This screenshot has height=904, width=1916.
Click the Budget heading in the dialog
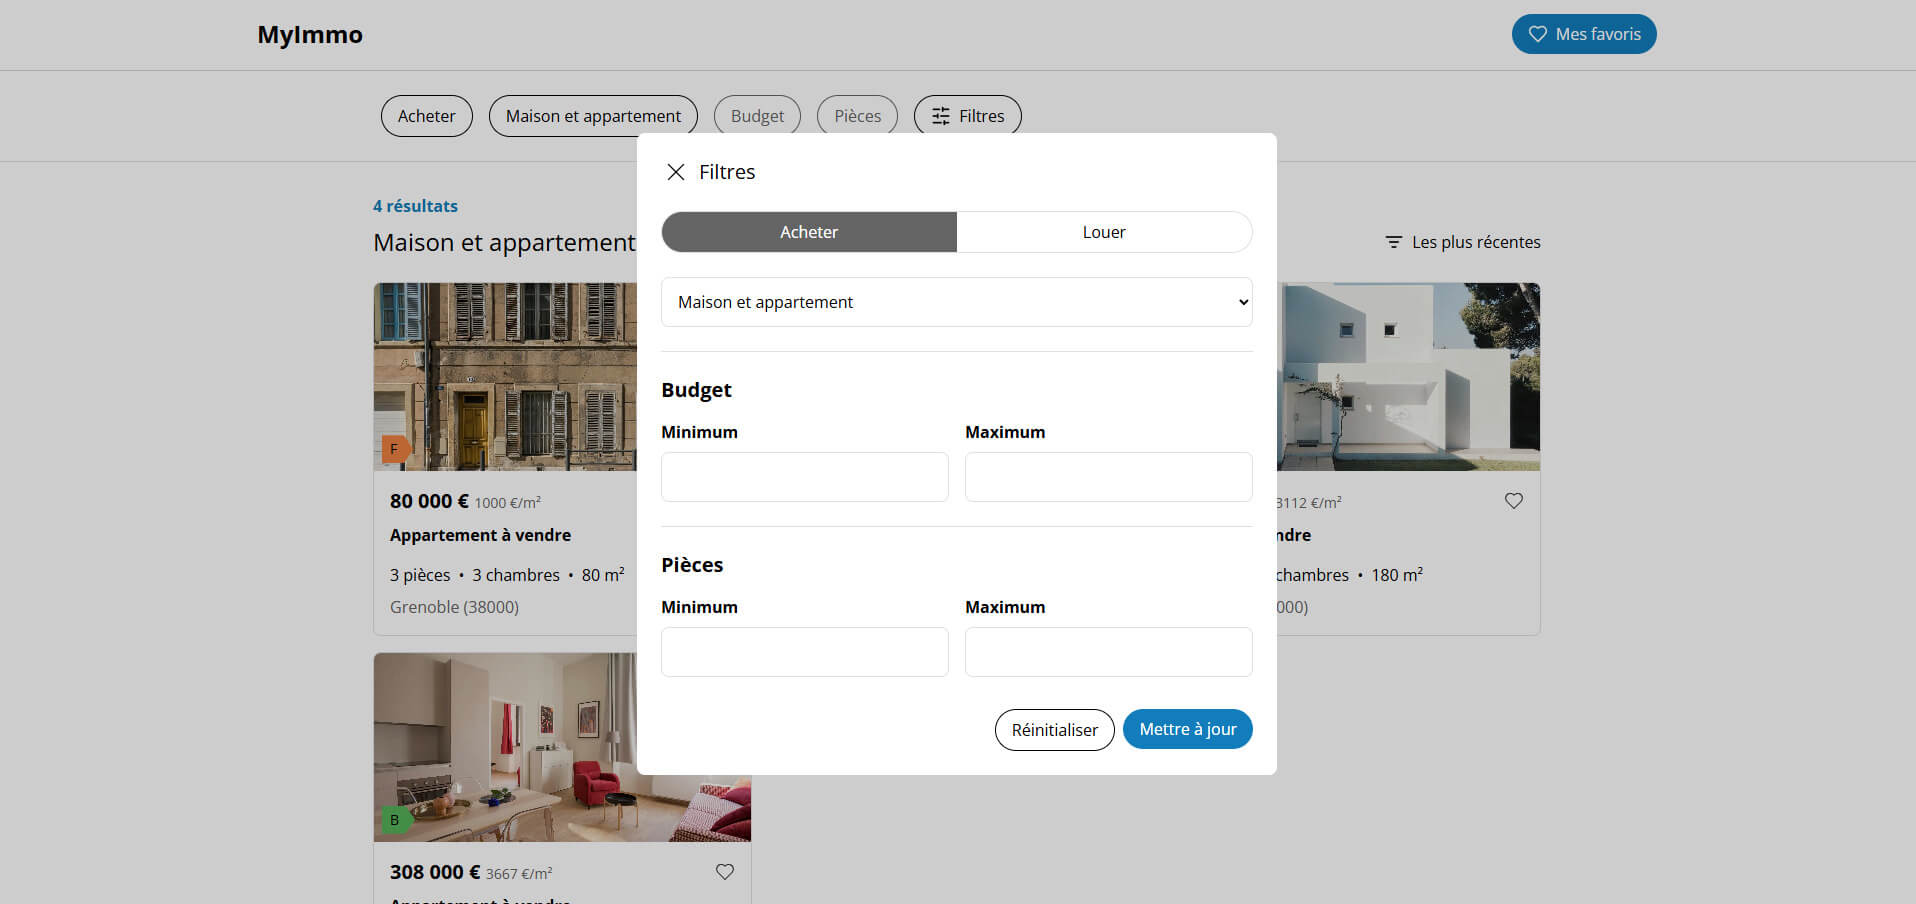coord(696,390)
